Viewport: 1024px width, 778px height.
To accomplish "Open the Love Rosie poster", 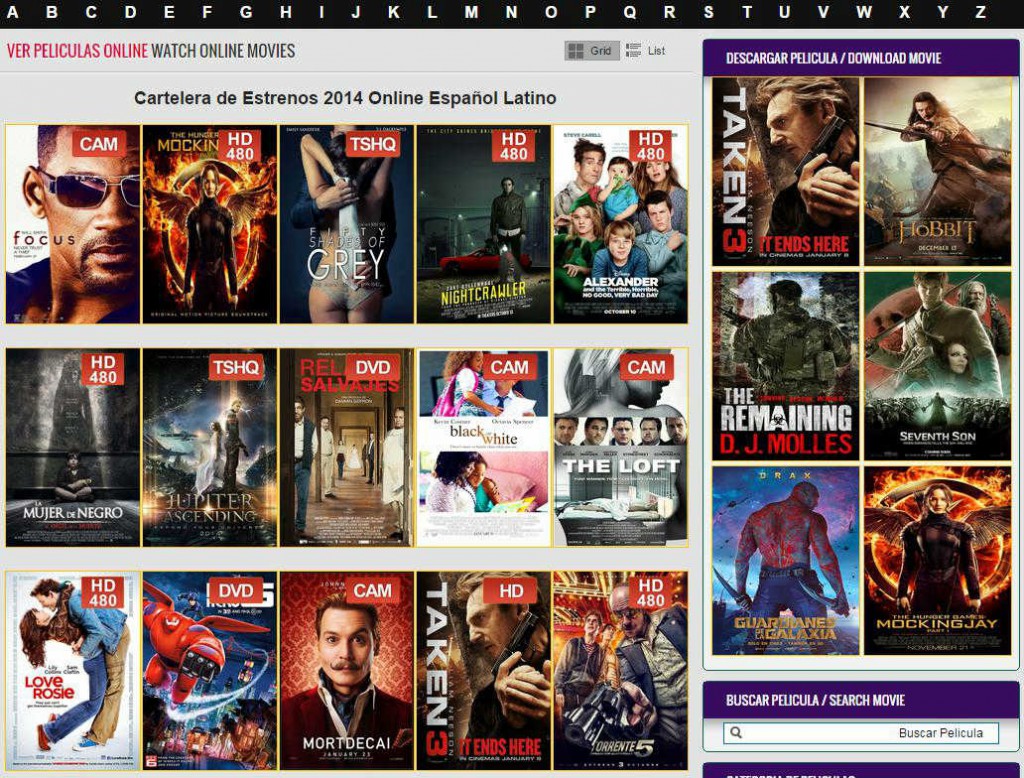I will tap(72, 671).
